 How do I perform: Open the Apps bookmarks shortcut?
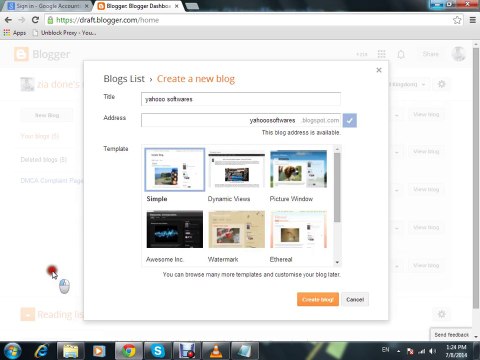pyautogui.click(x=15, y=33)
